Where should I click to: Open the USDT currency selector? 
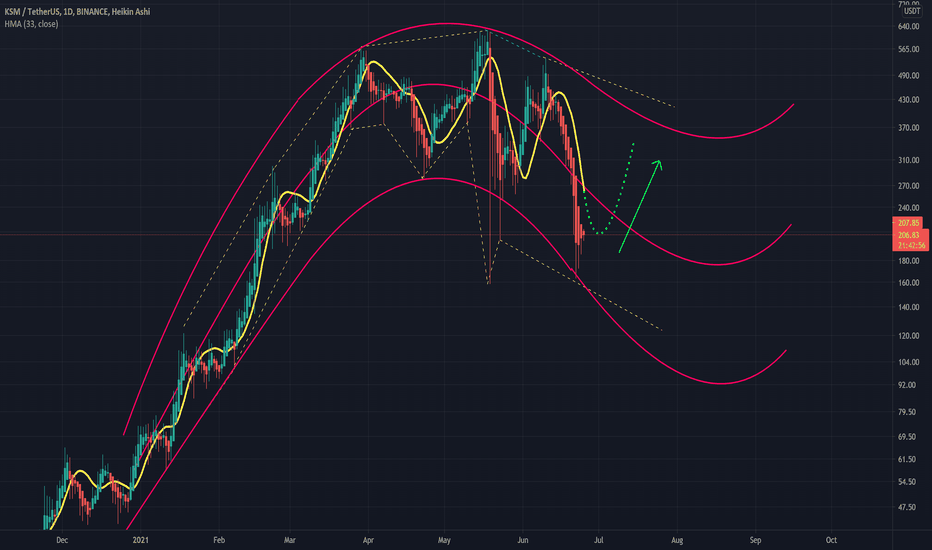click(x=912, y=11)
